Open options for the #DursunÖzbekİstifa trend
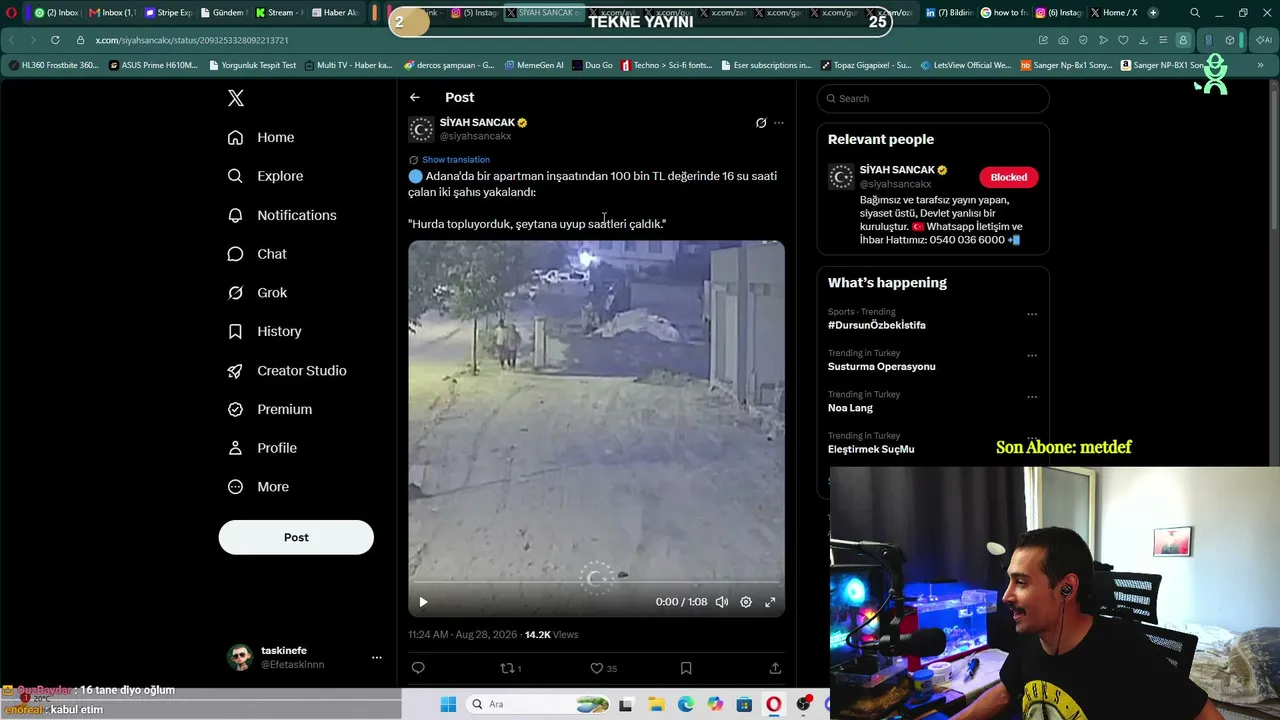This screenshot has height=720, width=1280. [1032, 314]
